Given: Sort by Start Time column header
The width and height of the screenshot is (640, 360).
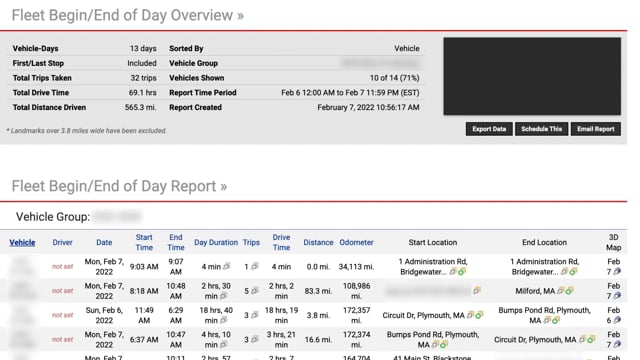Looking at the screenshot, I should [144, 242].
